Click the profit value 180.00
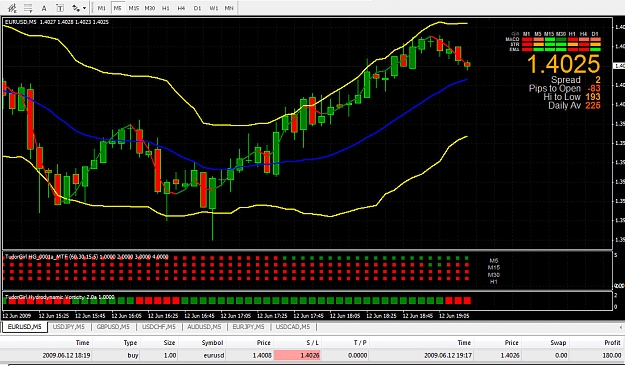Image resolution: width=625 pixels, height=366 pixels. pos(612,355)
